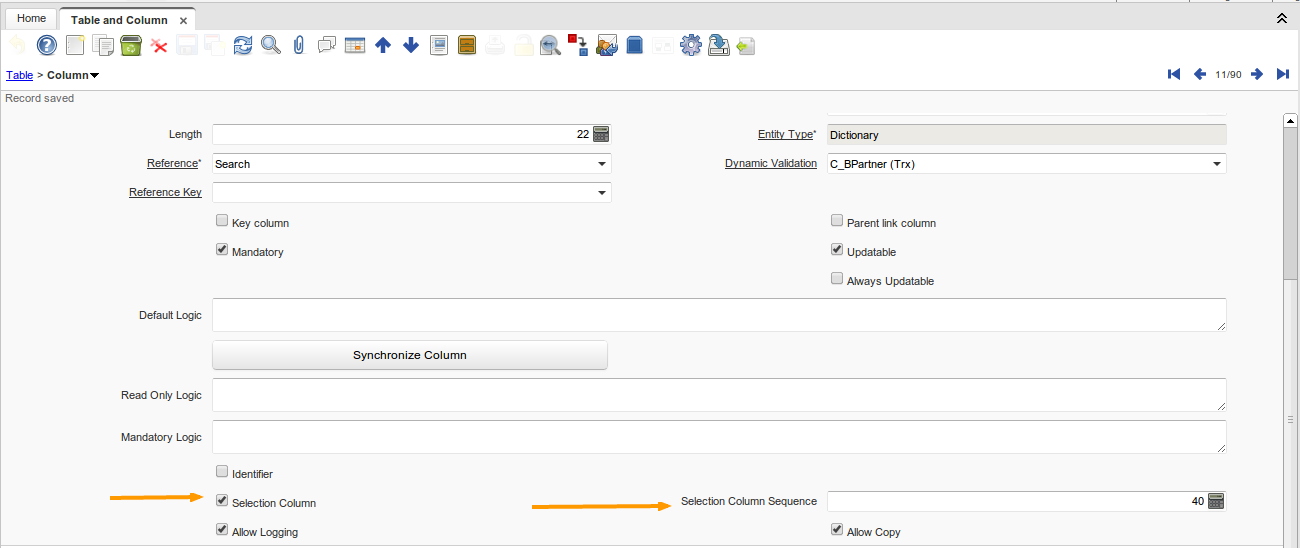Click the Table breadcrumb link

pyautogui.click(x=19, y=75)
